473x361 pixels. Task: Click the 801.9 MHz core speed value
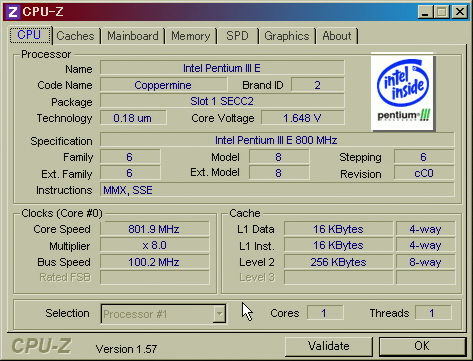[154, 229]
